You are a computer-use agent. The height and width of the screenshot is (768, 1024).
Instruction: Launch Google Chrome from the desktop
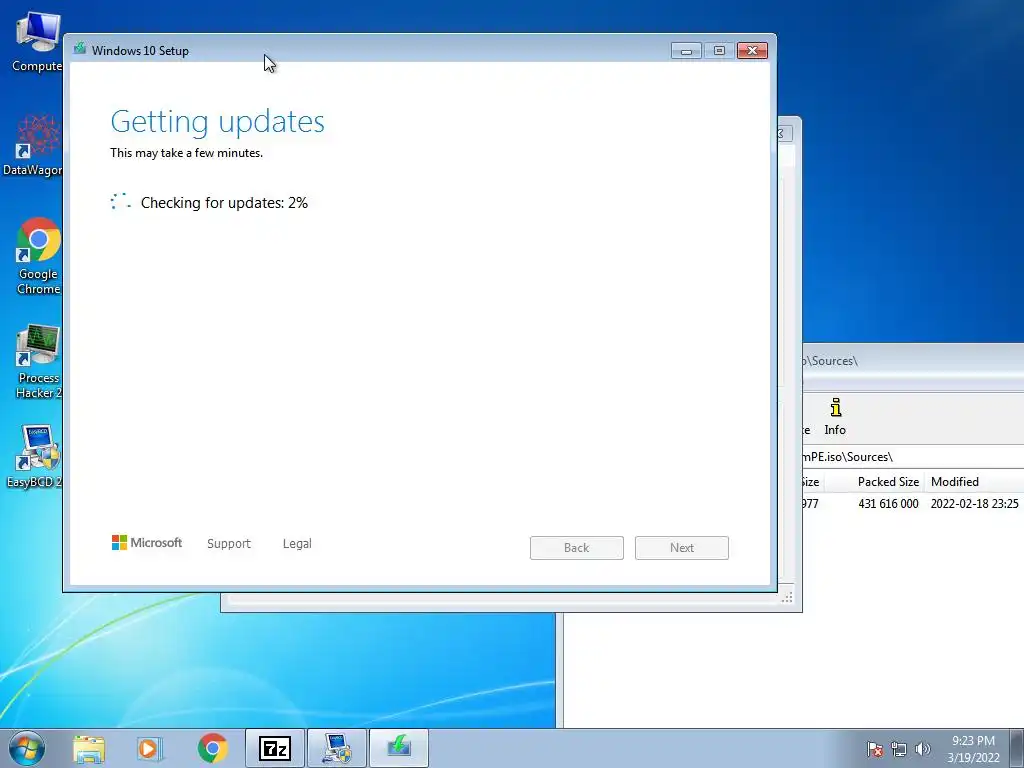(38, 256)
